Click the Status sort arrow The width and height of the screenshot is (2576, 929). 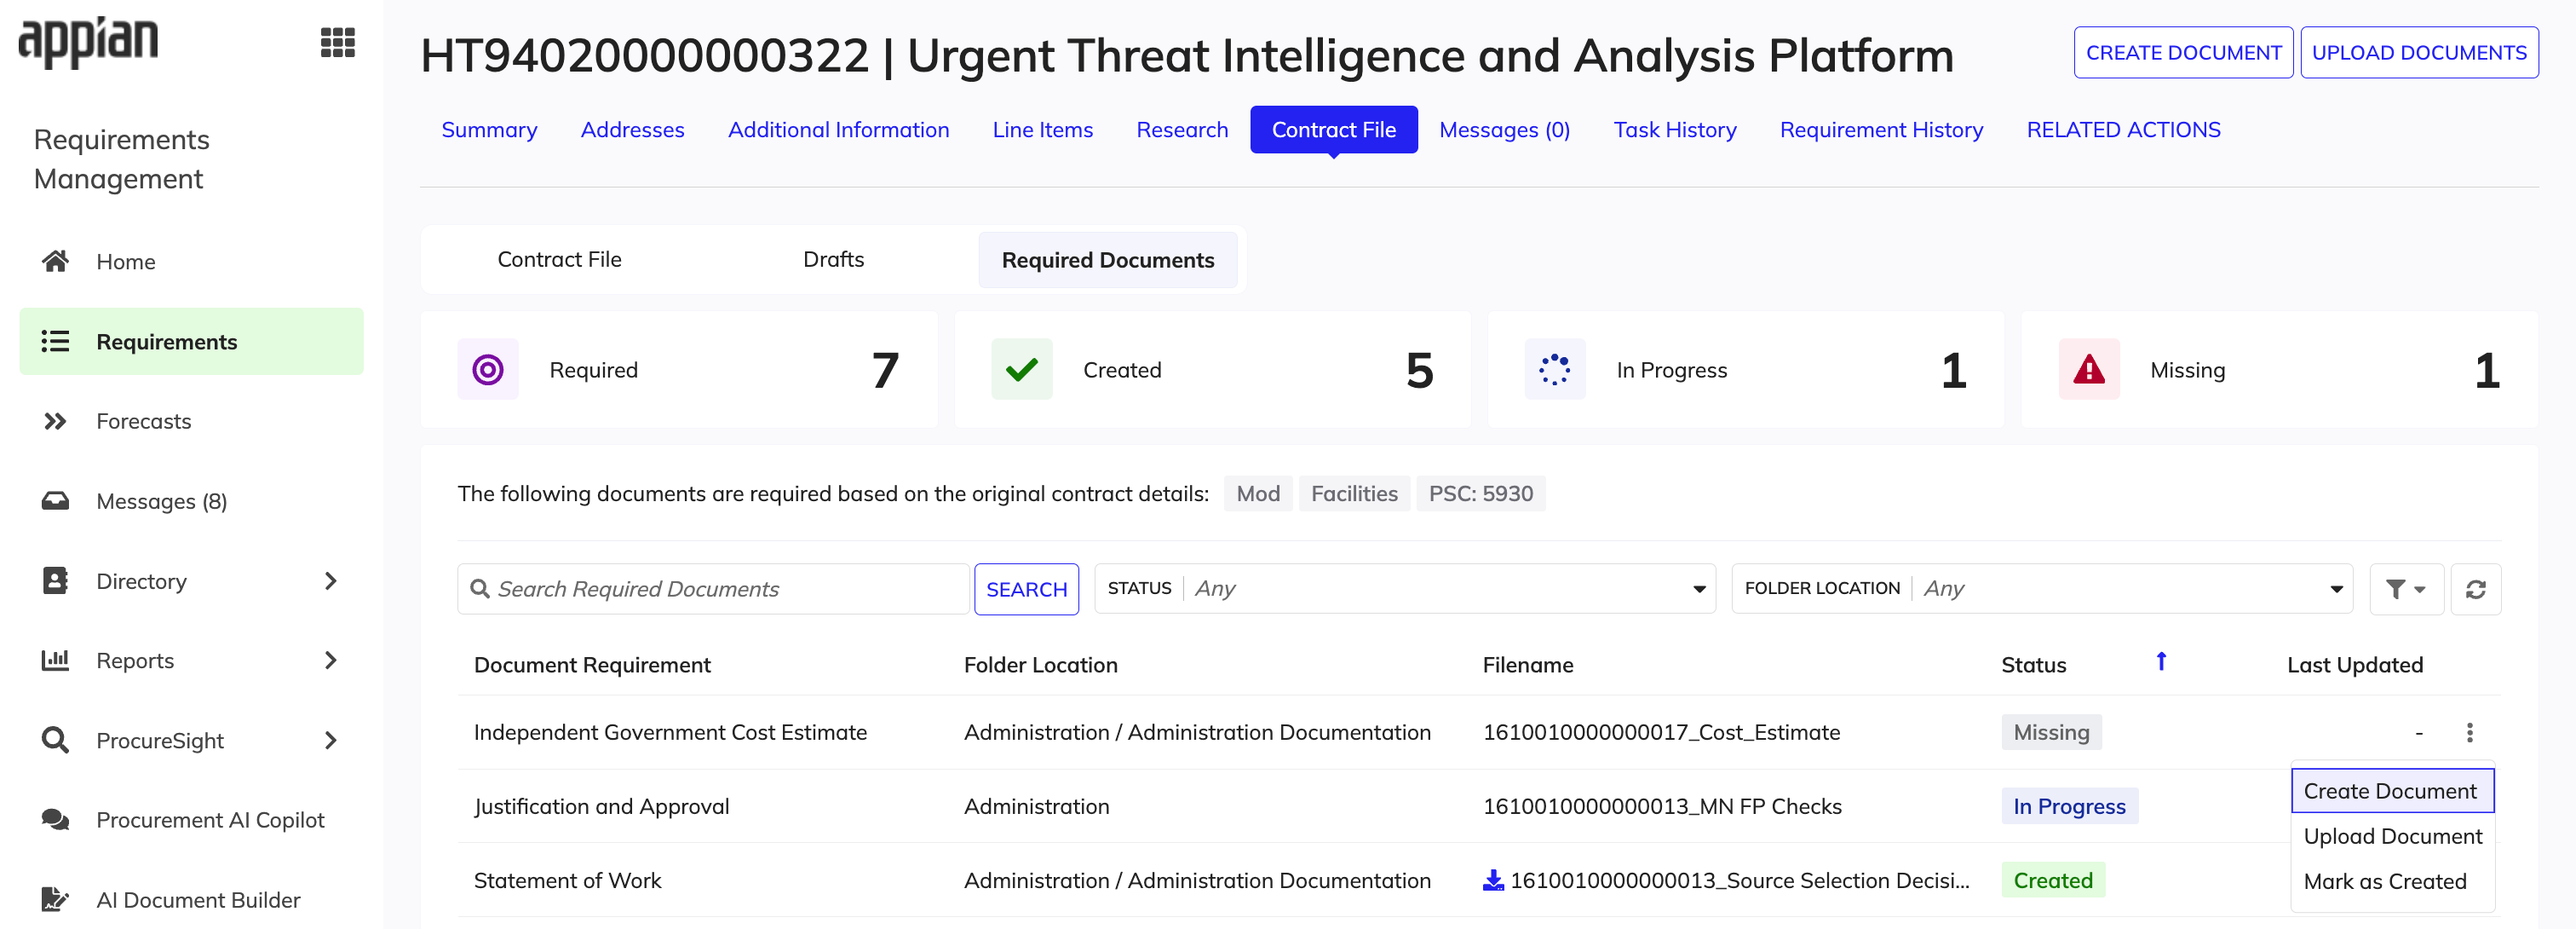pyautogui.click(x=2161, y=662)
